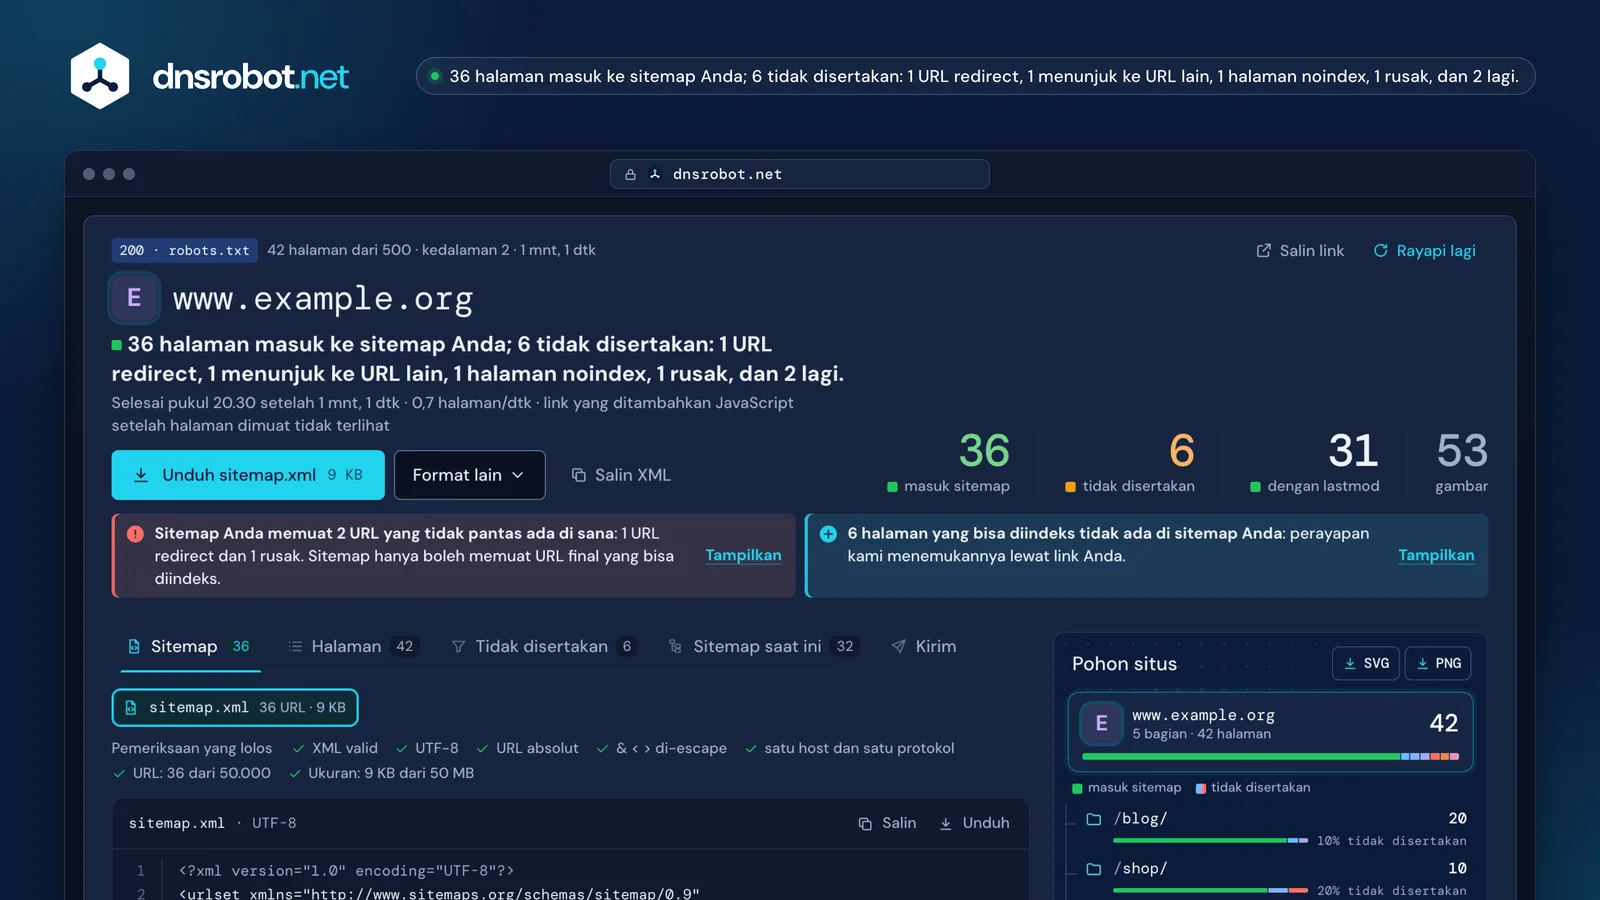Click the URL absolut check item

click(527, 748)
